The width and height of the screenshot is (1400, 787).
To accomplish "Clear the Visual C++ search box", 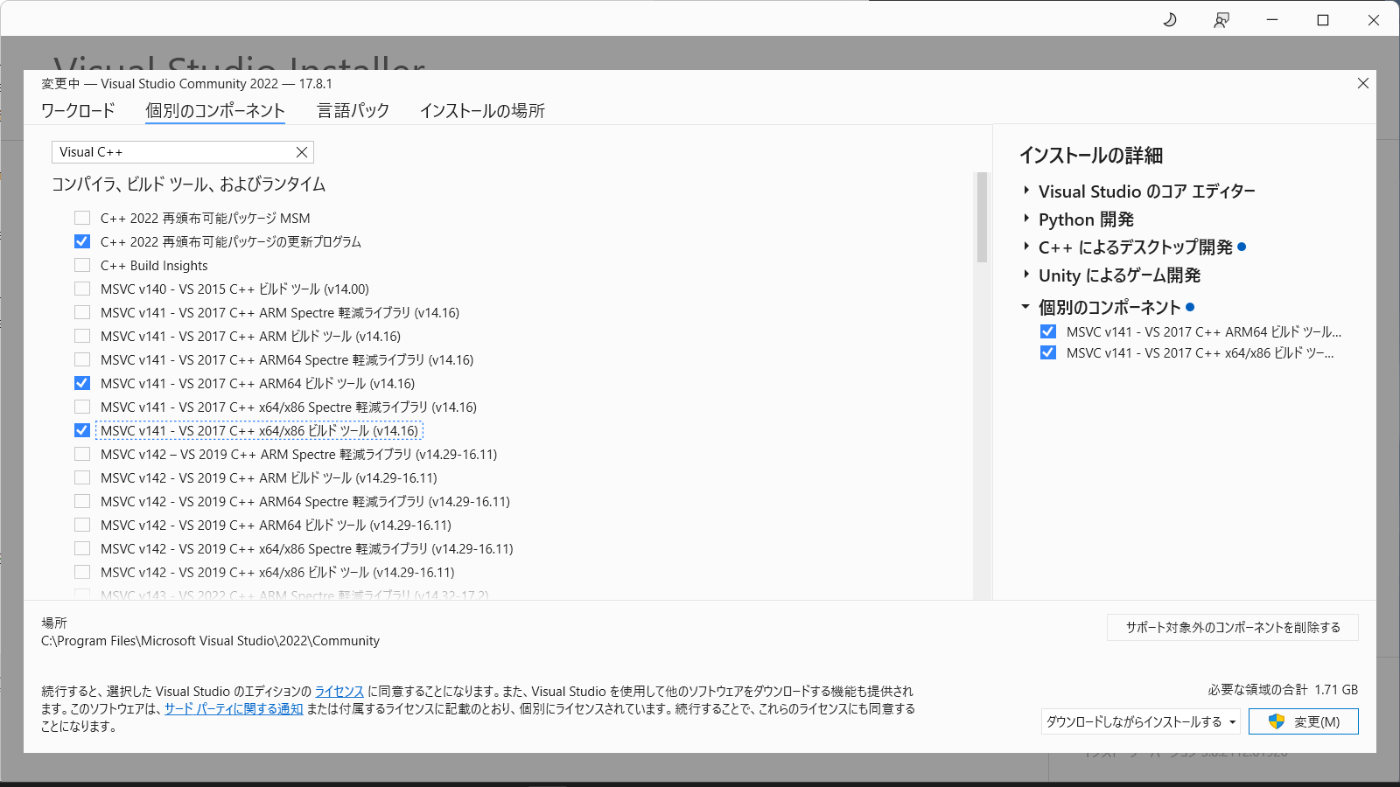I will click(x=301, y=152).
